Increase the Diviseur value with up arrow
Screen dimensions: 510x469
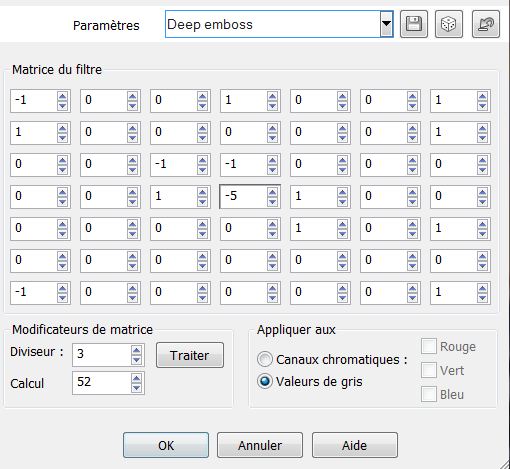pos(136,350)
